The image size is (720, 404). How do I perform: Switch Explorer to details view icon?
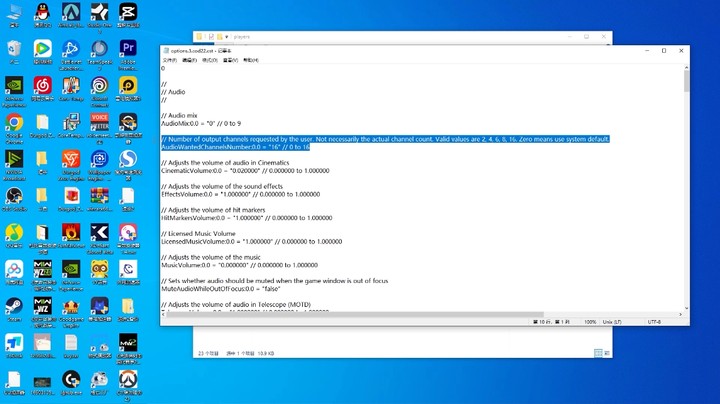click(598, 353)
